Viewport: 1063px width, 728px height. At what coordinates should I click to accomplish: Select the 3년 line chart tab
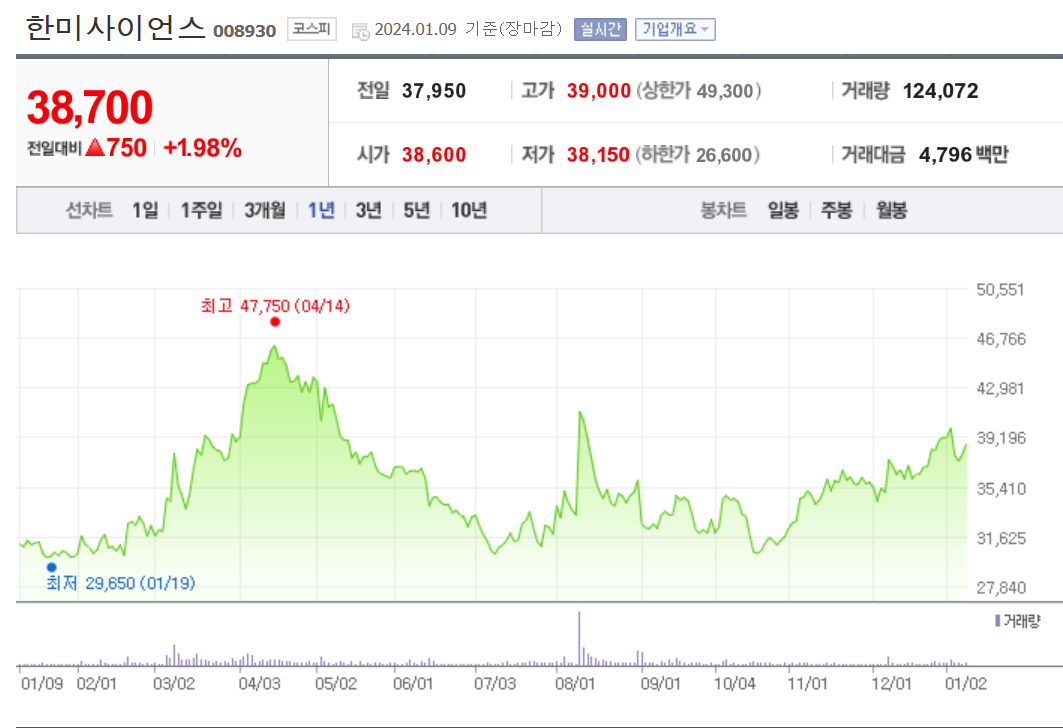coord(369,210)
